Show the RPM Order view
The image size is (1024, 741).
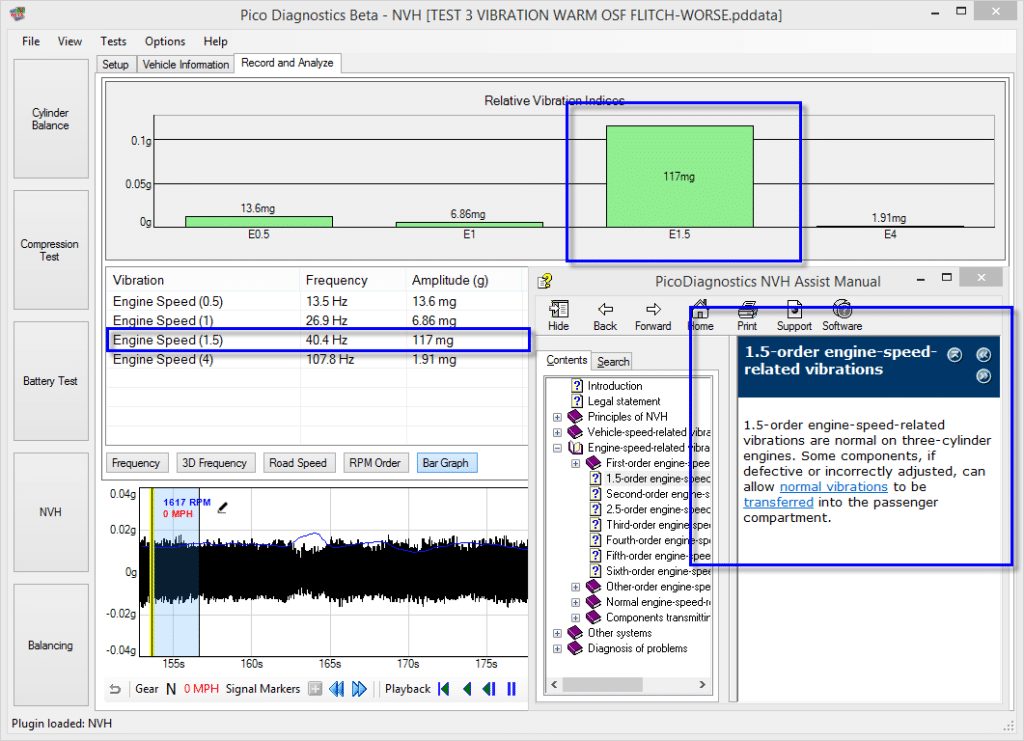click(x=375, y=463)
